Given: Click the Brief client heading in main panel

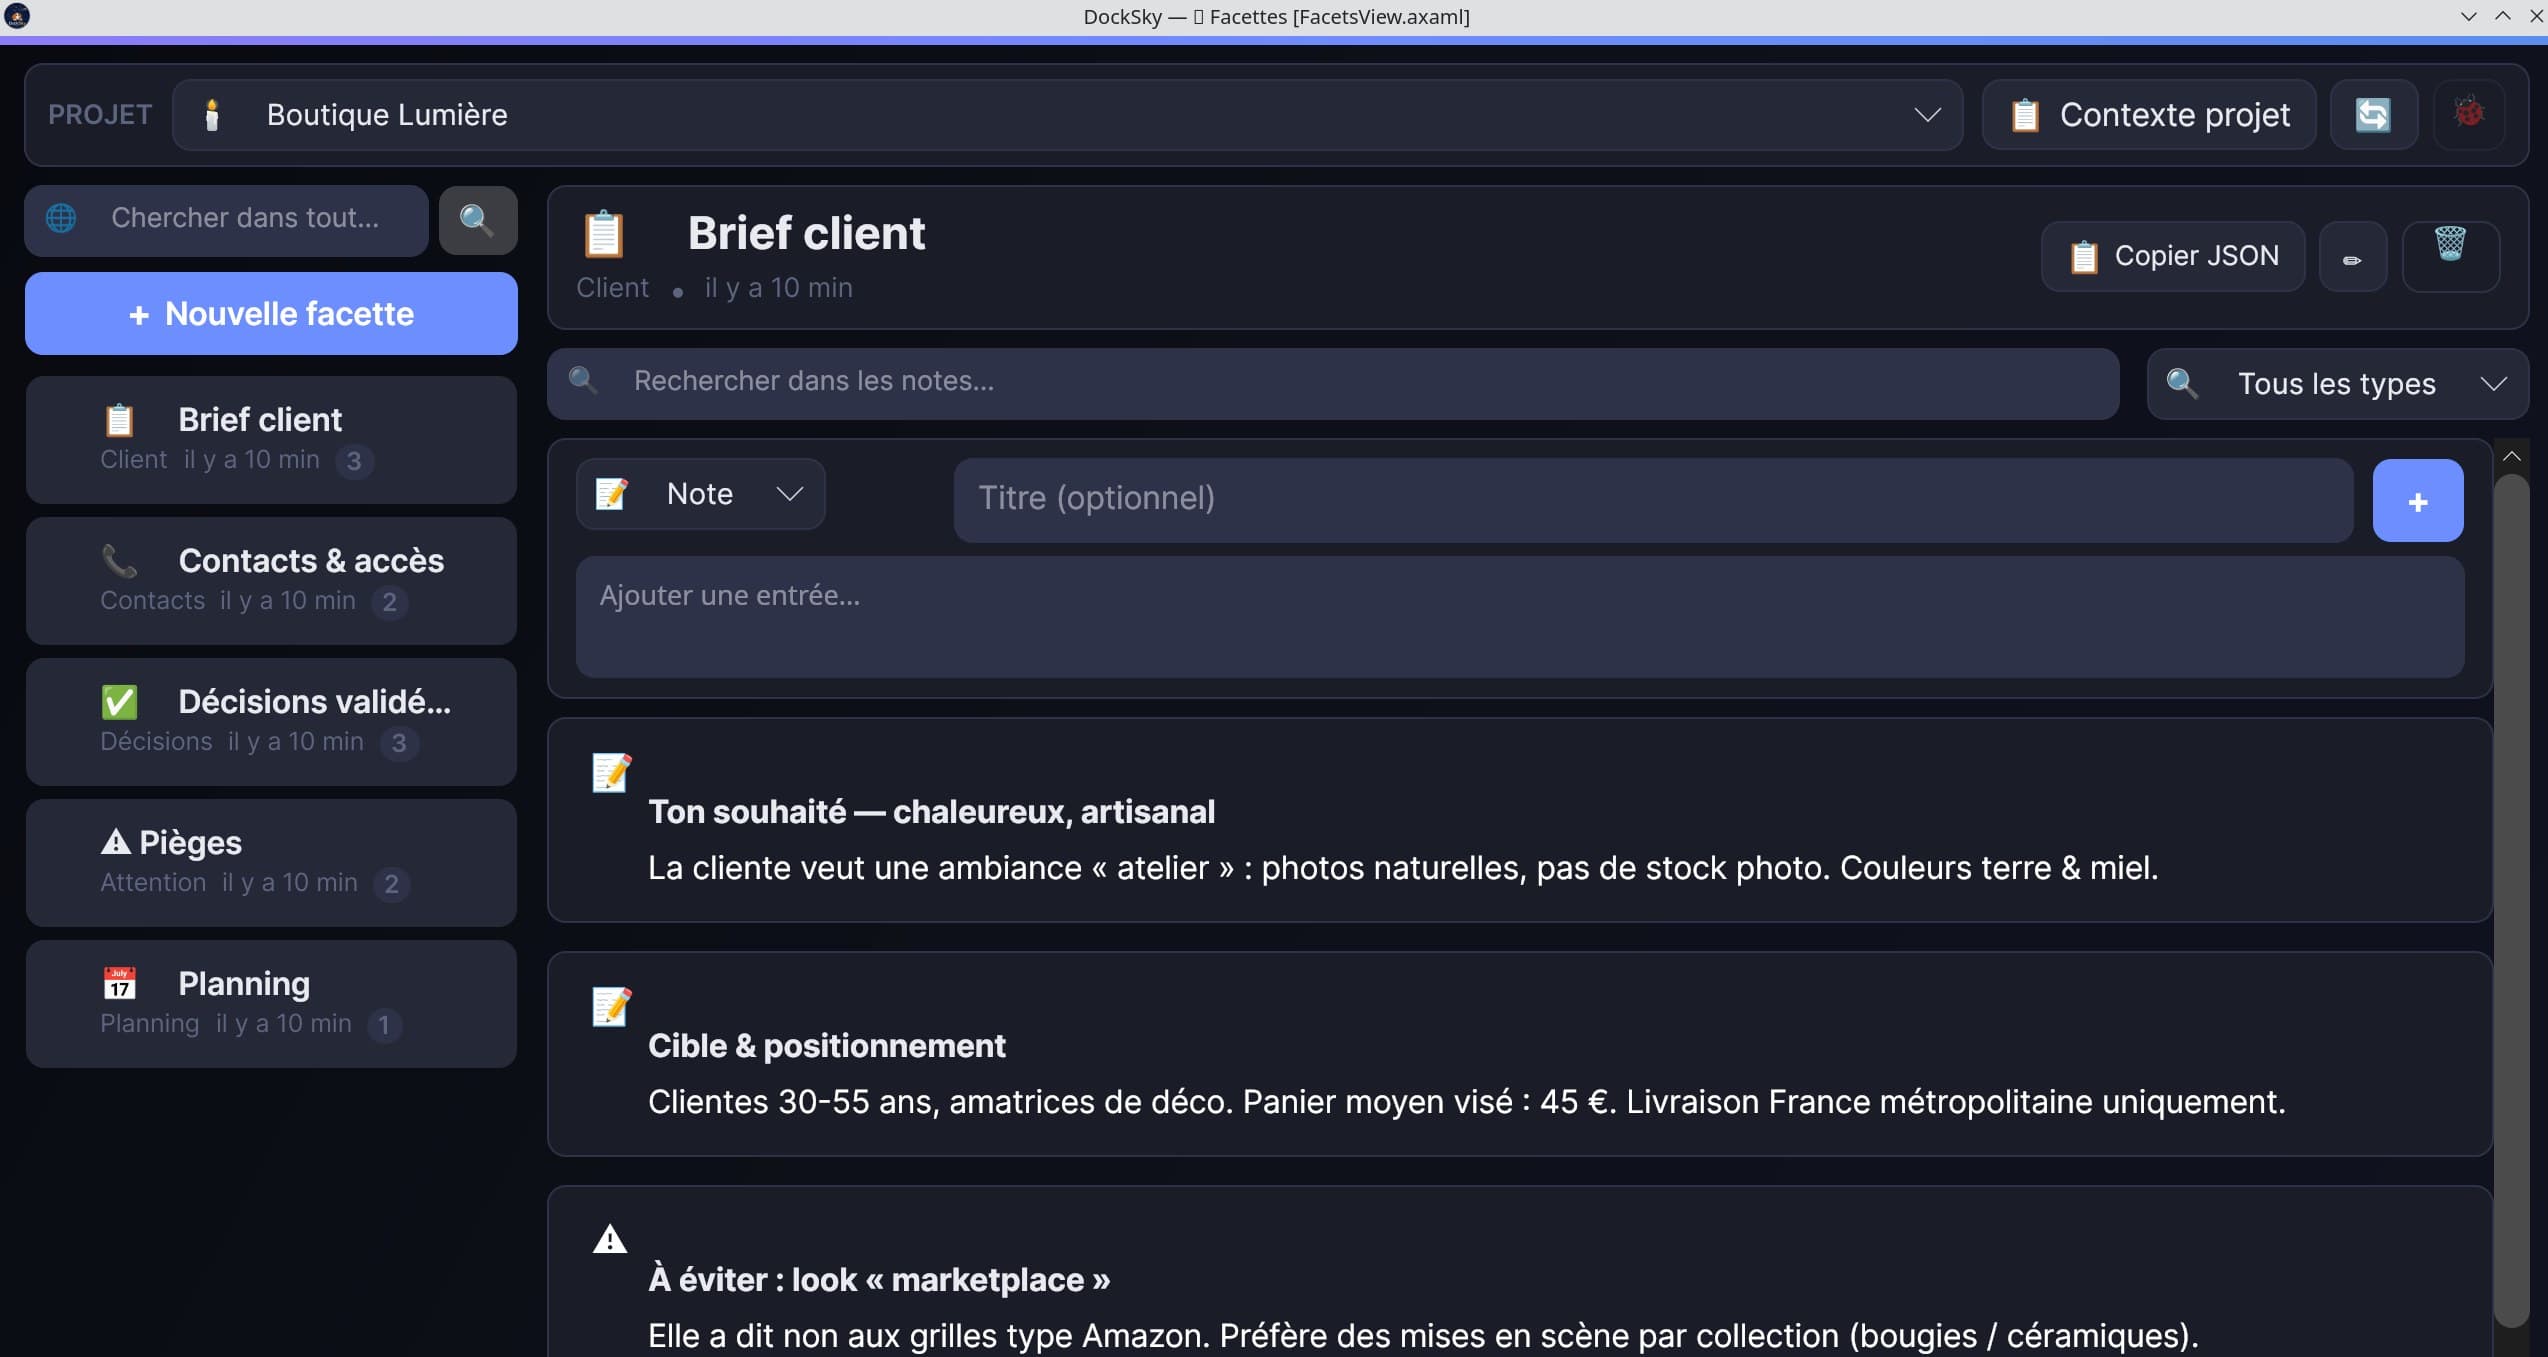Looking at the screenshot, I should (806, 233).
